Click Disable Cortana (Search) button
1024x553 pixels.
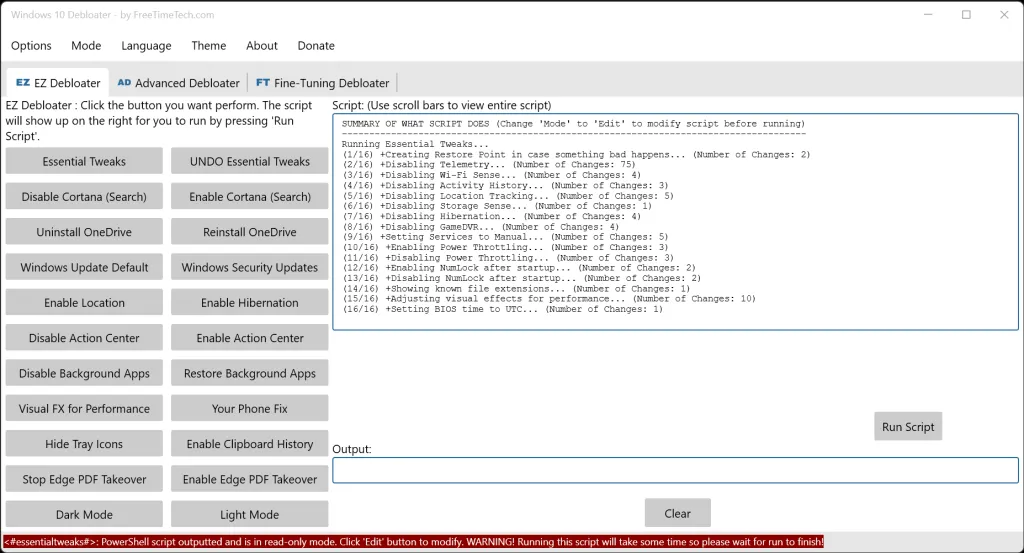84,197
